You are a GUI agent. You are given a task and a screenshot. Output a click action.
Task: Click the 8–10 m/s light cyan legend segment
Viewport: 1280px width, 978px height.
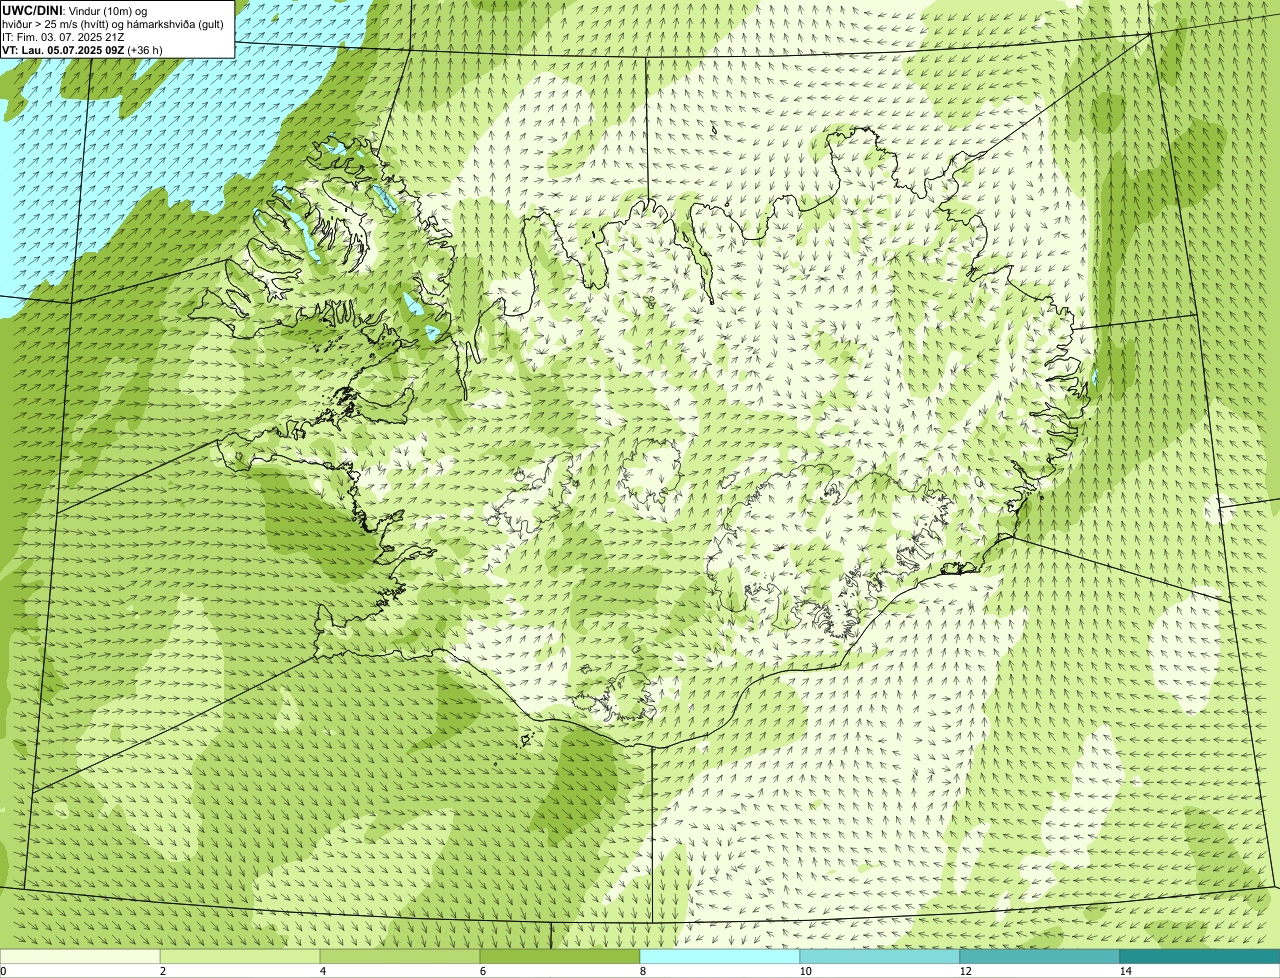click(x=720, y=957)
